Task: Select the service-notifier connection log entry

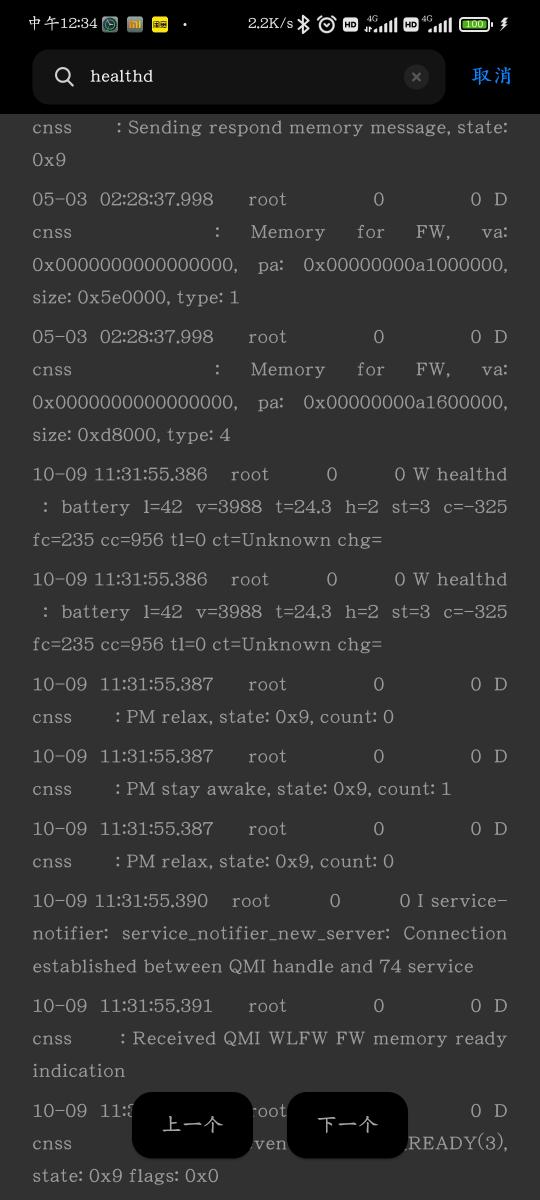Action: [x=270, y=933]
